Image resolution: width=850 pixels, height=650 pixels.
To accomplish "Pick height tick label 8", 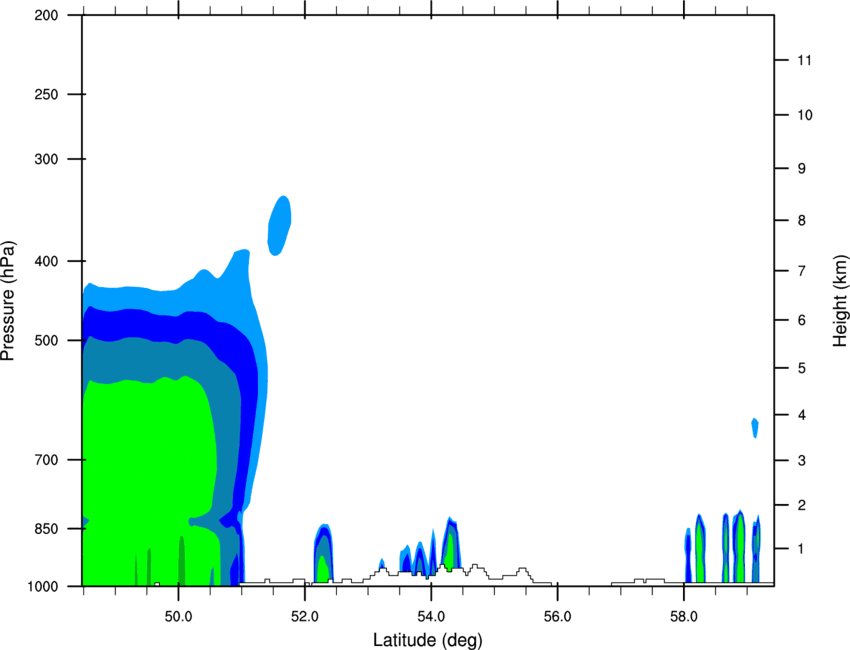I will (802, 220).
